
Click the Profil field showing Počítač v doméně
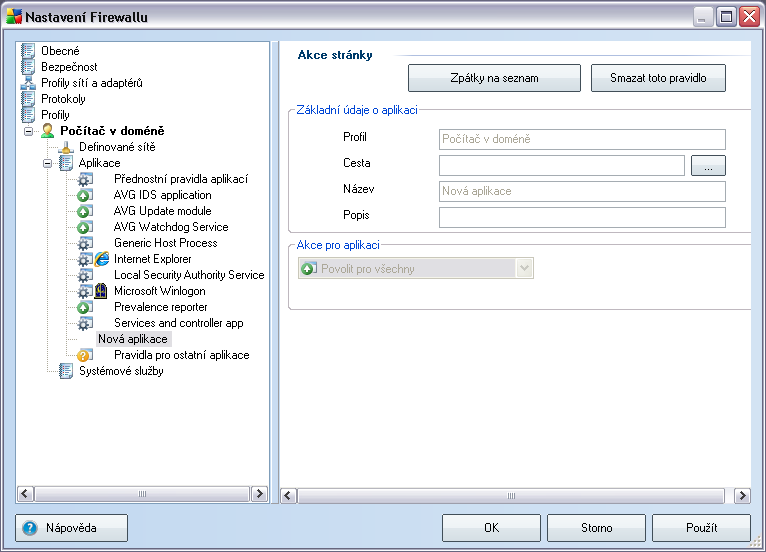[582, 140]
